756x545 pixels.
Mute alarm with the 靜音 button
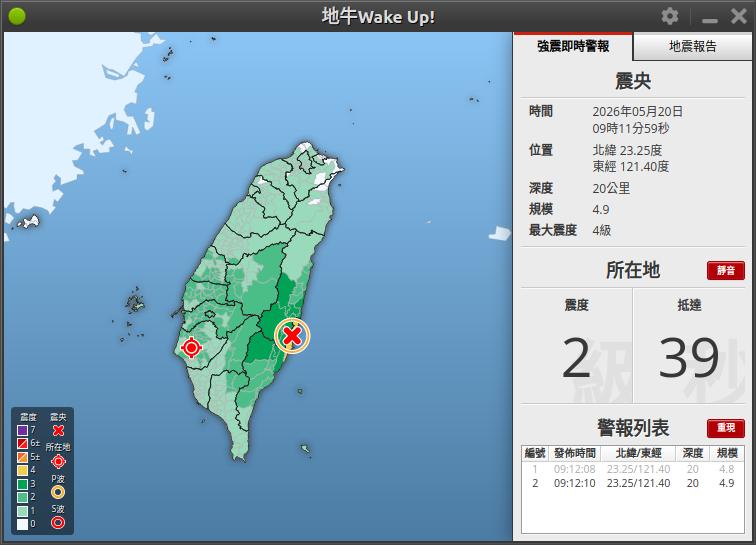tap(726, 271)
